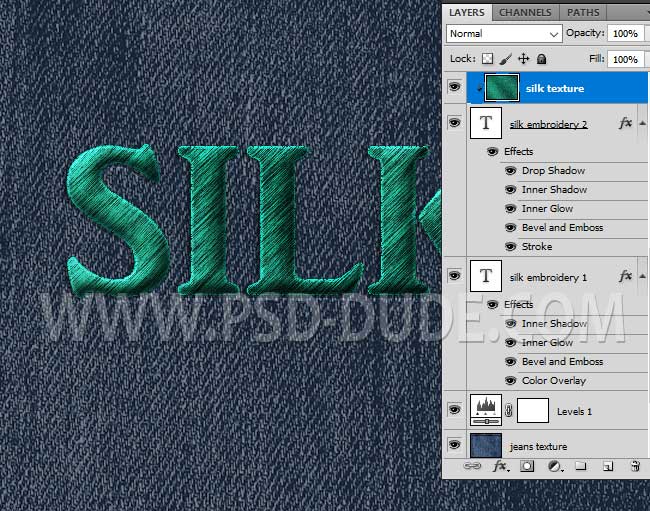Click the fx badge on silk embroidery 1
The width and height of the screenshot is (650, 511).
(625, 276)
